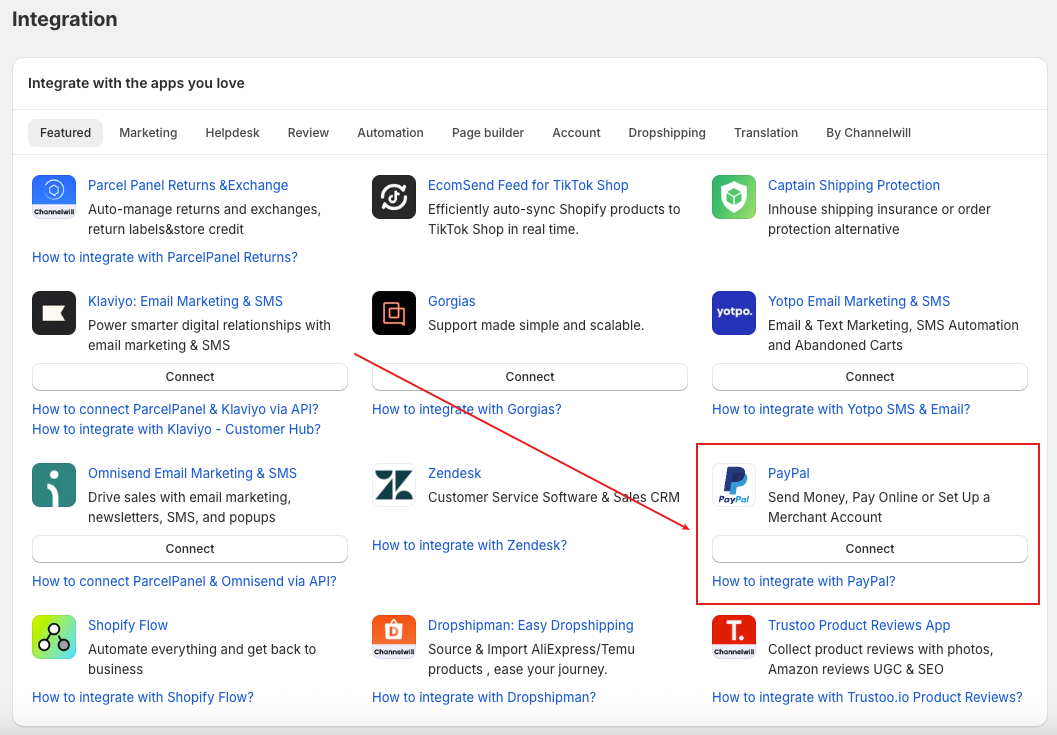Screen dimensions: 1057x735
Task: Click the 'Integration' page title
Action: point(65,19)
